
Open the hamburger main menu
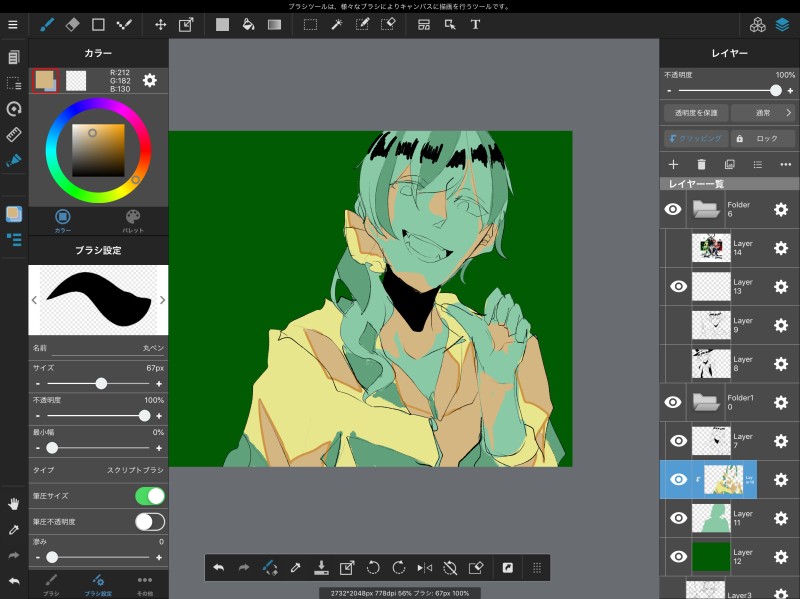point(13,24)
